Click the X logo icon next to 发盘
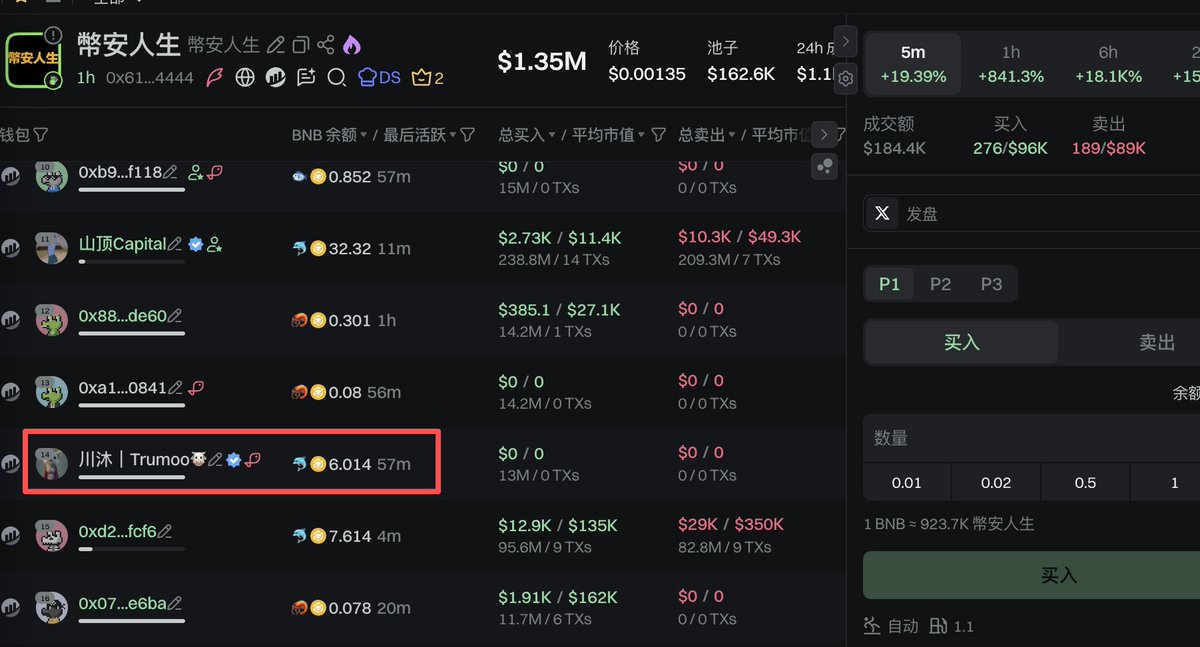The image size is (1200, 647). 882,213
